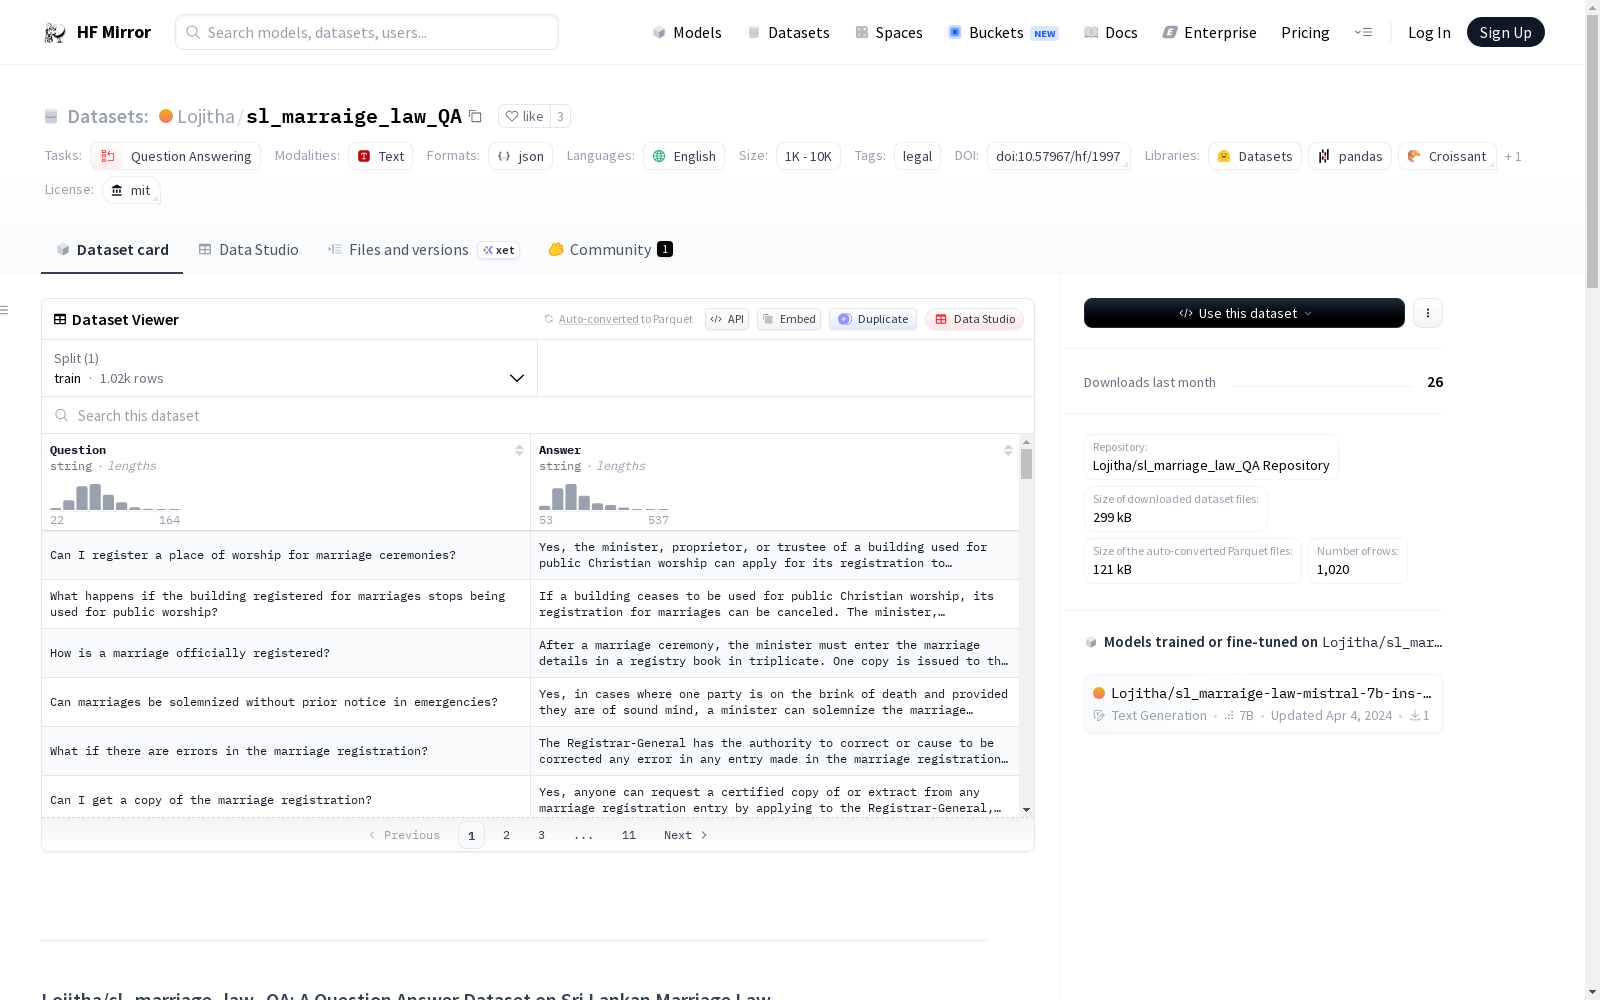Open Buckets in the top navigation
The width and height of the screenshot is (1600, 1000).
tap(1002, 32)
